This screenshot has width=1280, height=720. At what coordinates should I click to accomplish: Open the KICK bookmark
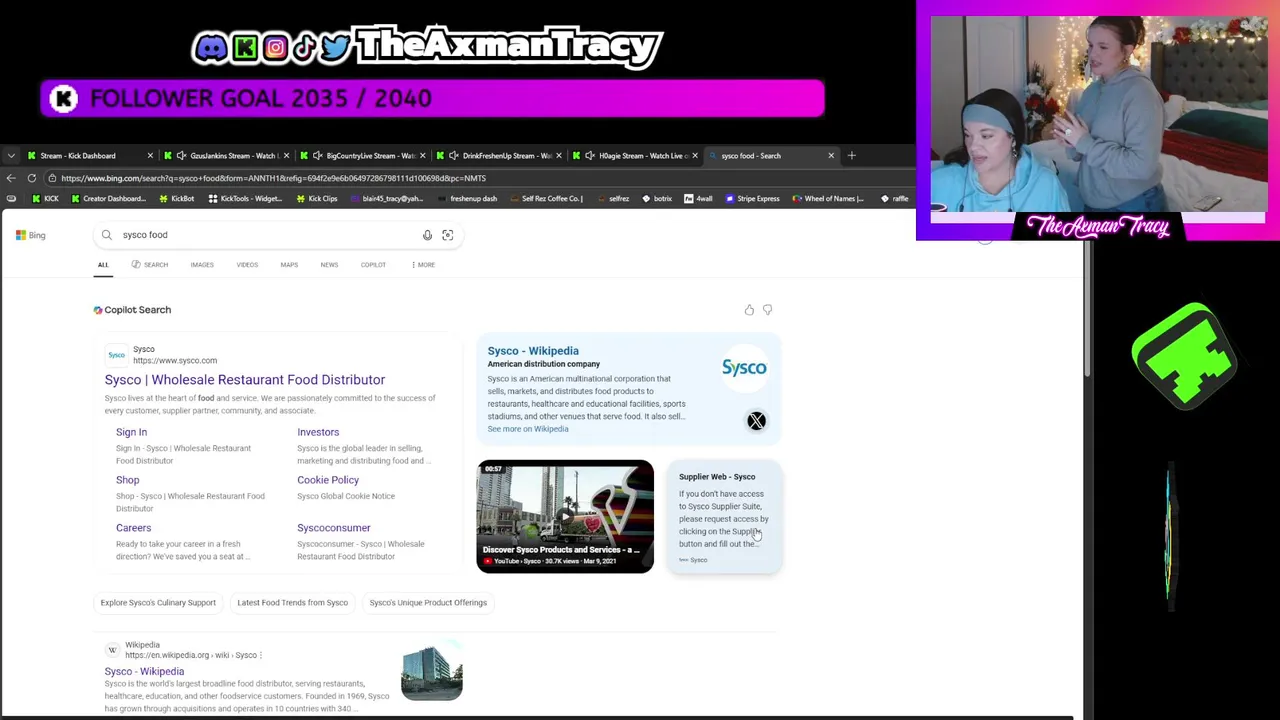(x=45, y=198)
